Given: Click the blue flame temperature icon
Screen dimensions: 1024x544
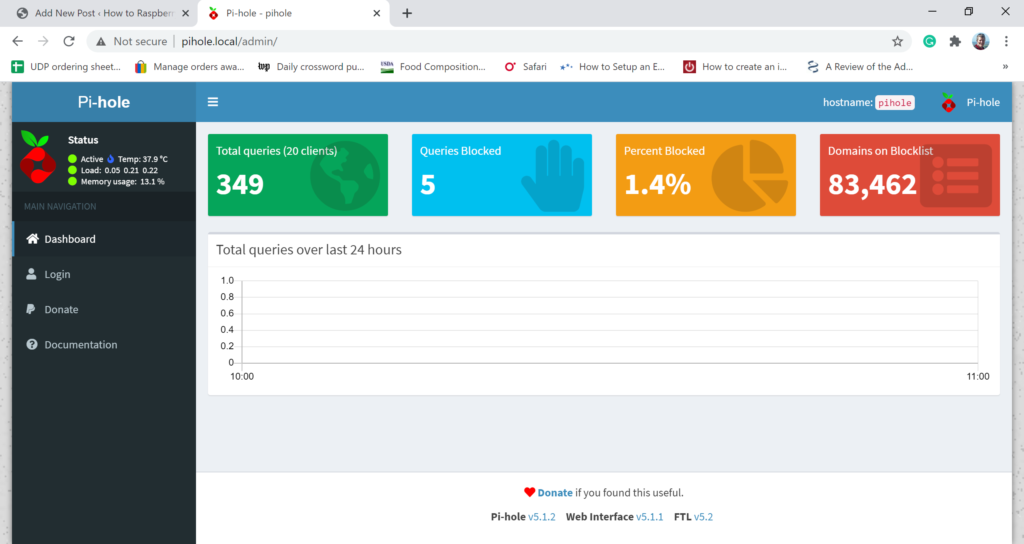Looking at the screenshot, I should (x=110, y=159).
